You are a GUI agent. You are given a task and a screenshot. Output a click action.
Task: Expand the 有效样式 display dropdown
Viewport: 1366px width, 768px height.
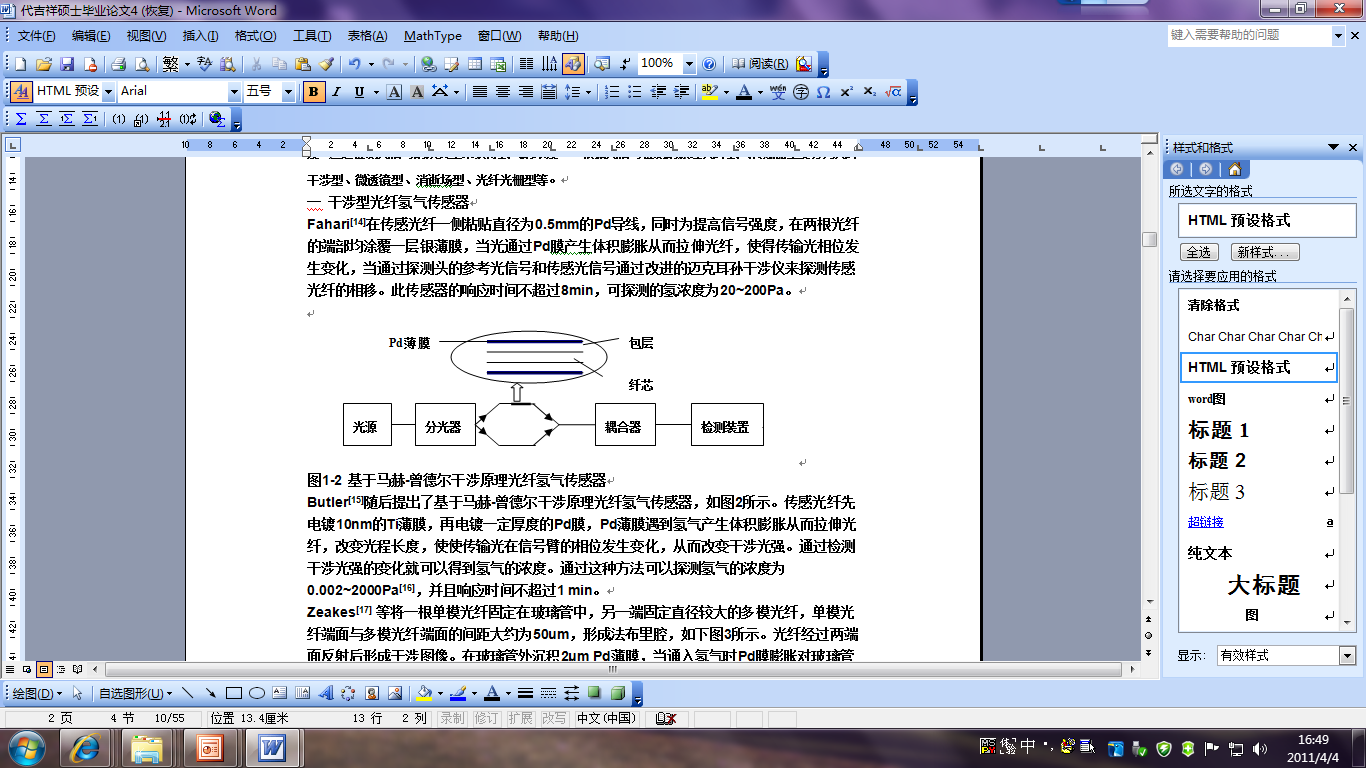tap(1346, 656)
